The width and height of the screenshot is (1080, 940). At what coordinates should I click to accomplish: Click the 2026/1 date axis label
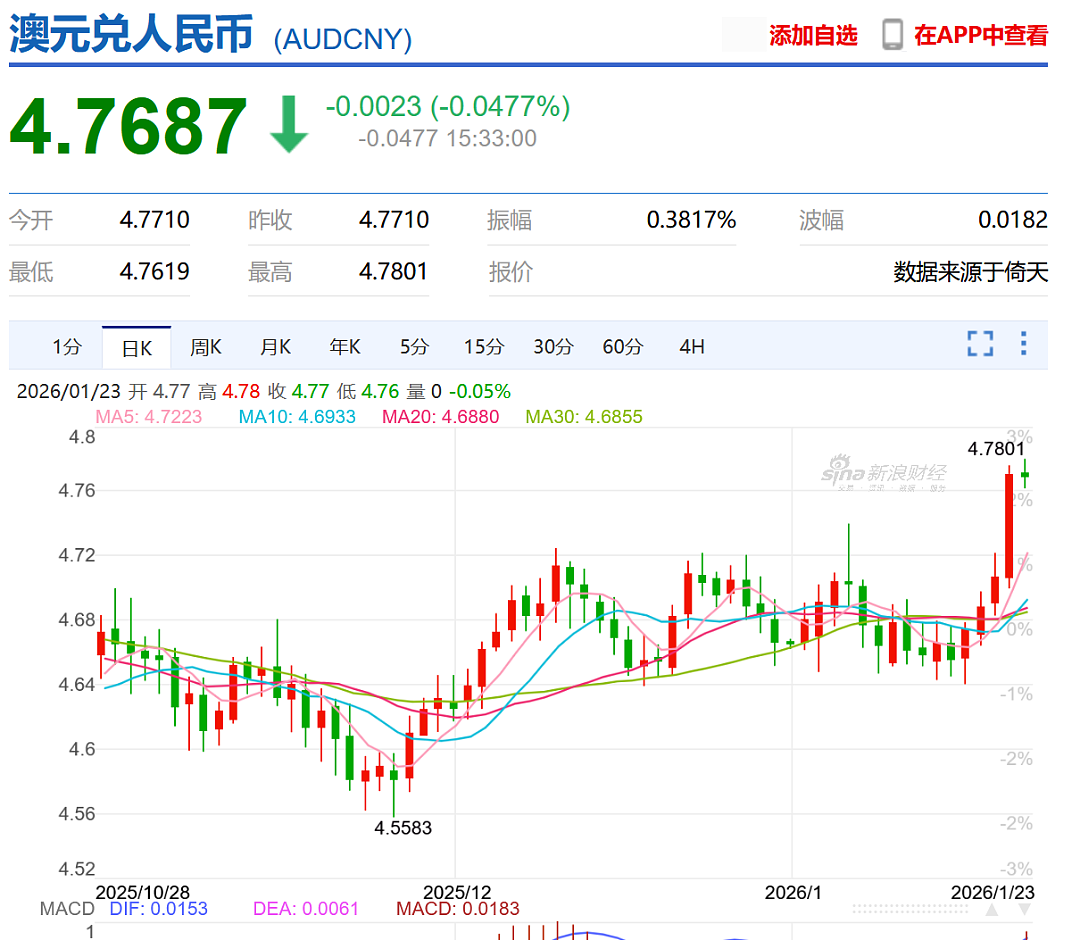(793, 892)
